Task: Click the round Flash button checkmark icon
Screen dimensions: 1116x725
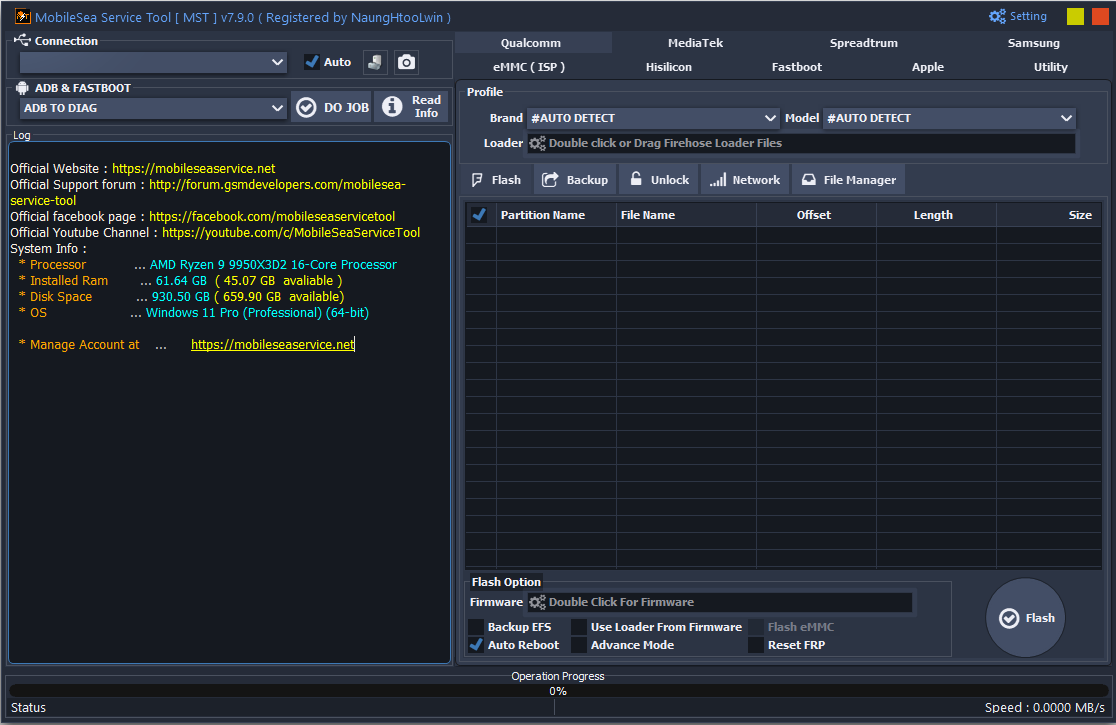Action: [1009, 618]
